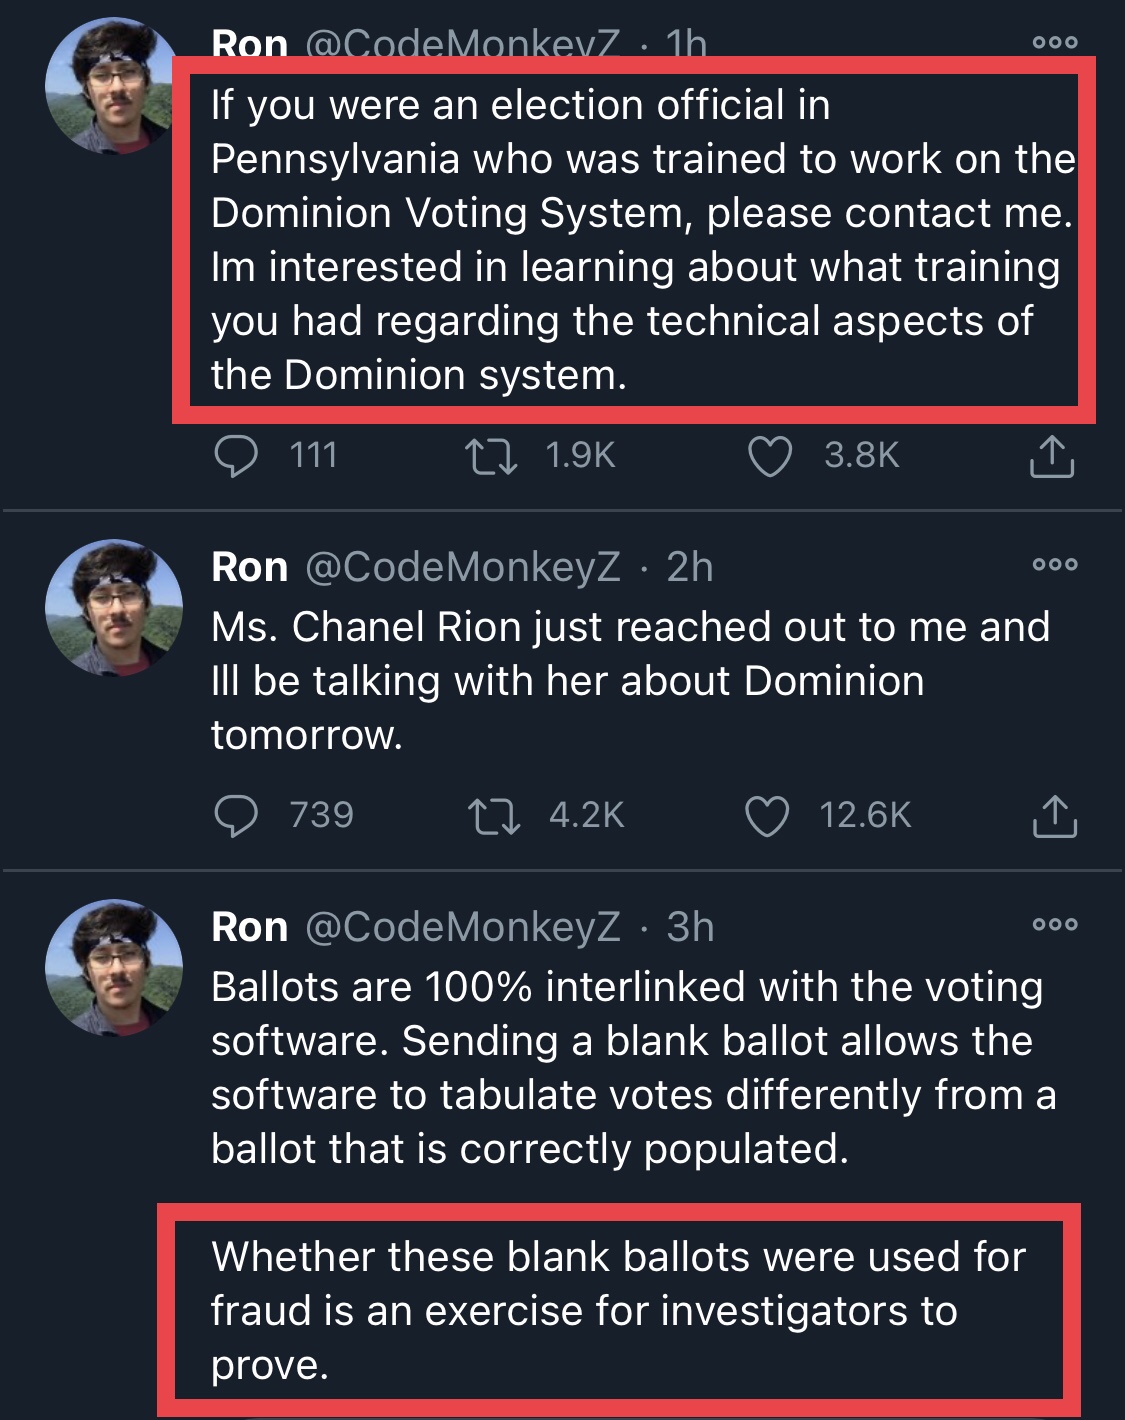Viewport: 1125px width, 1420px height.
Task: Share the Pennsylvania election official tweet
Action: (x=1052, y=456)
